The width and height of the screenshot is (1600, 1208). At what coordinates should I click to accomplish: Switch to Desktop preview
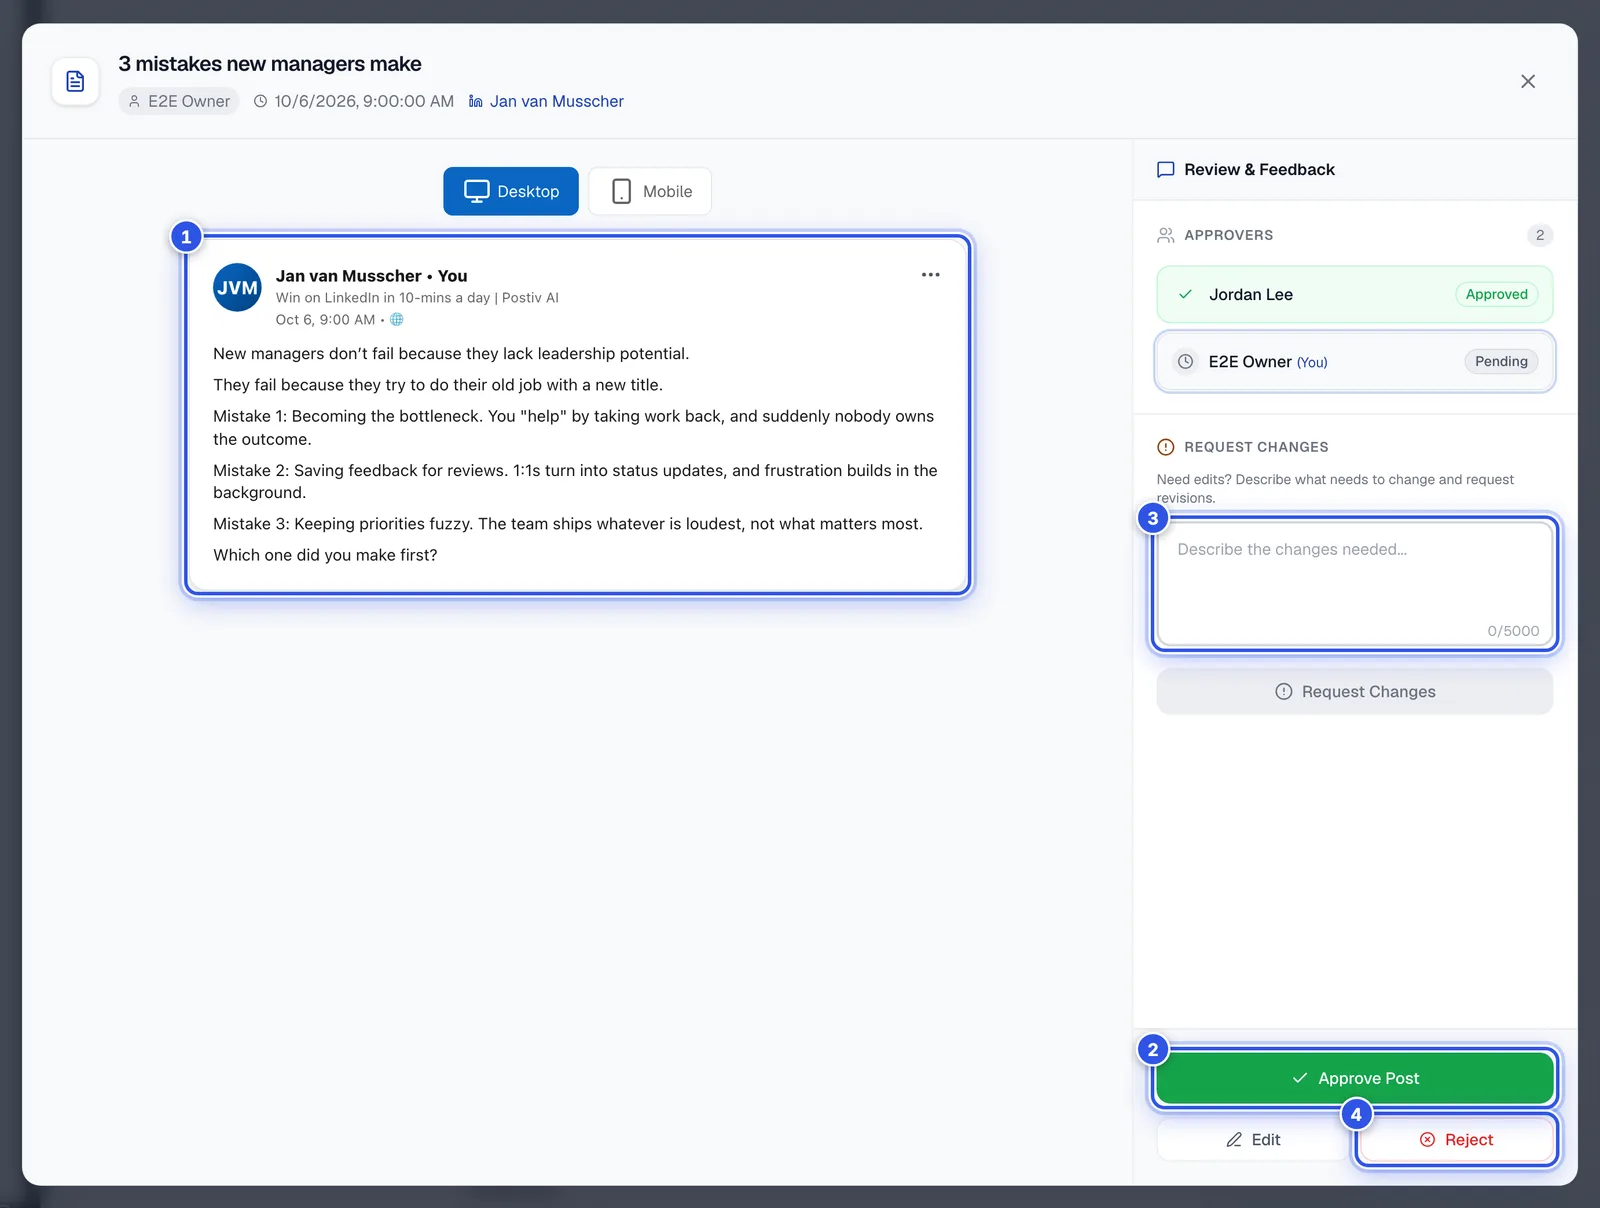pyautogui.click(x=511, y=191)
